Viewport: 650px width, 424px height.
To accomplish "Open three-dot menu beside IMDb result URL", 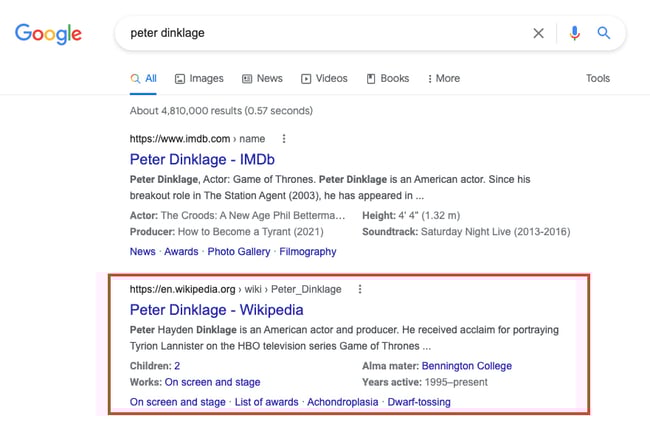I will pos(284,139).
